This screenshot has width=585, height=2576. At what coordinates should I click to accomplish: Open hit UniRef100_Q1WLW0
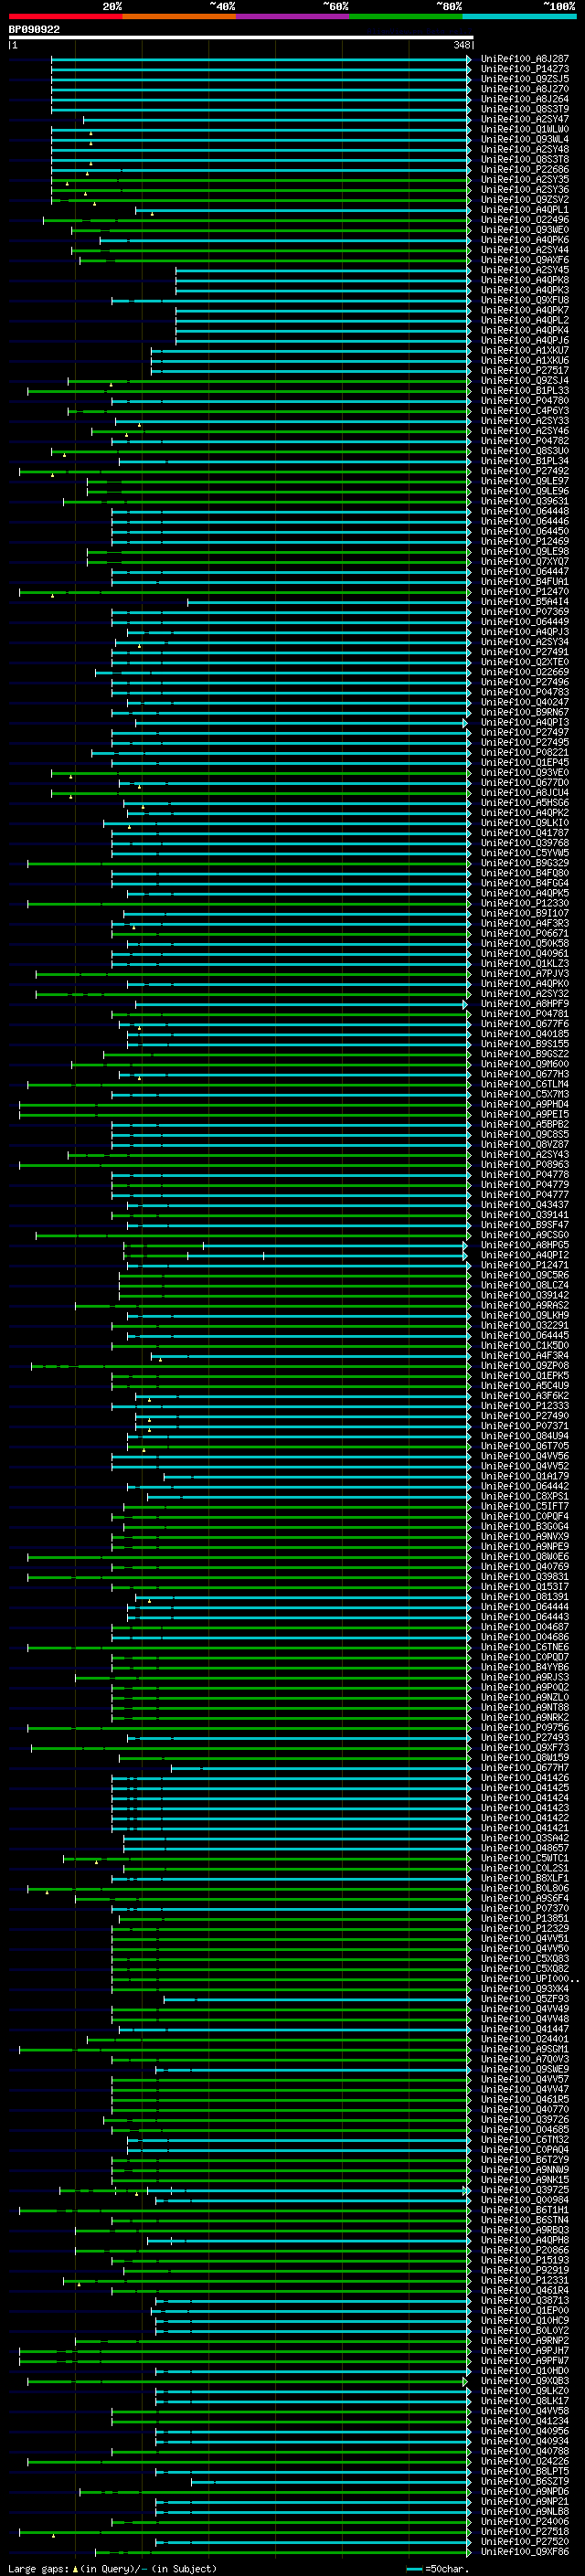click(x=525, y=129)
